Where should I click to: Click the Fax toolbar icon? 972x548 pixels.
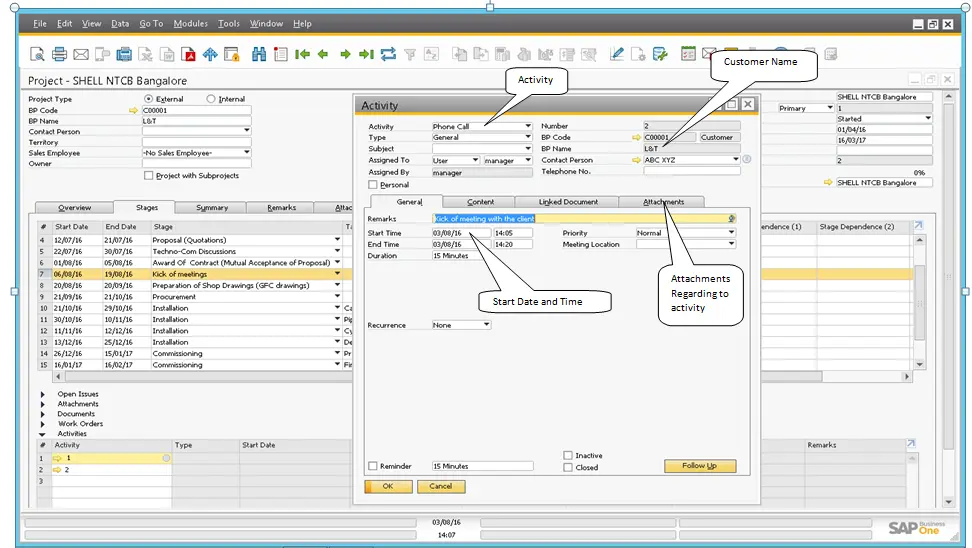coord(124,55)
